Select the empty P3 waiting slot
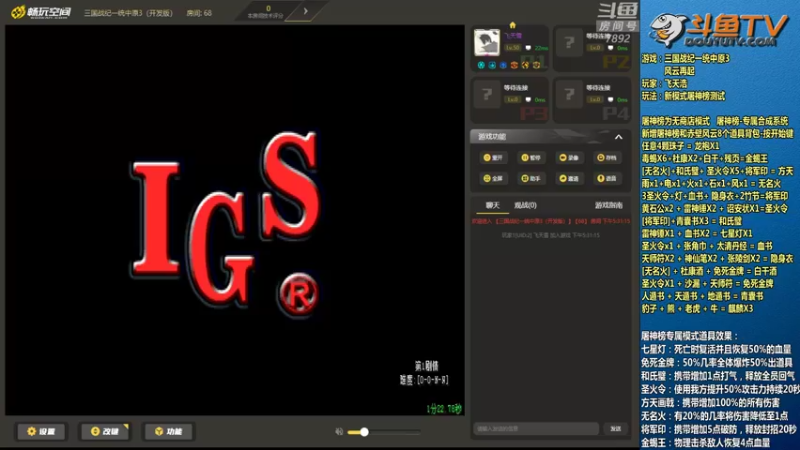 510,100
